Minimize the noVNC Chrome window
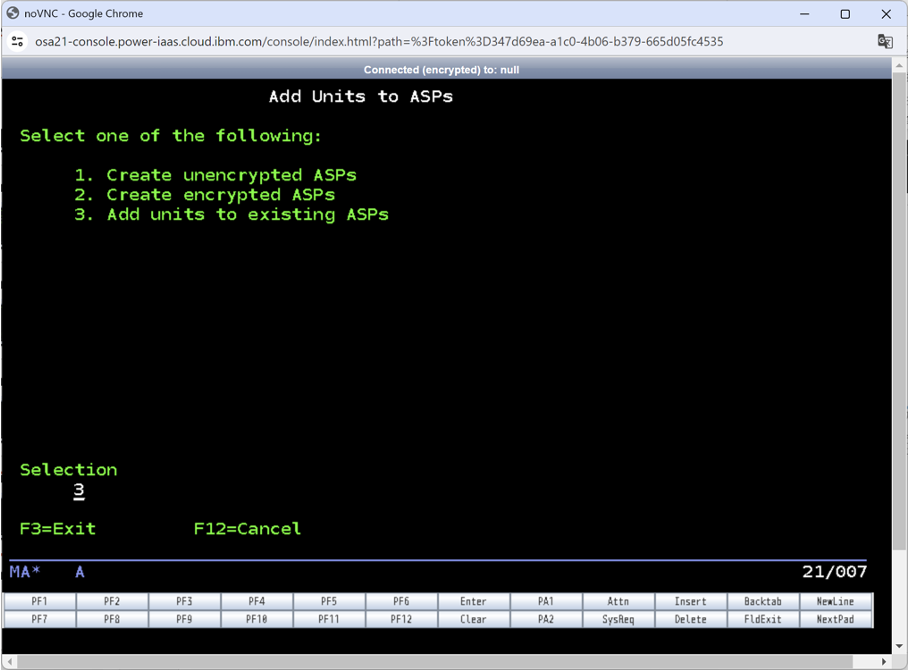908x670 pixels. click(804, 14)
